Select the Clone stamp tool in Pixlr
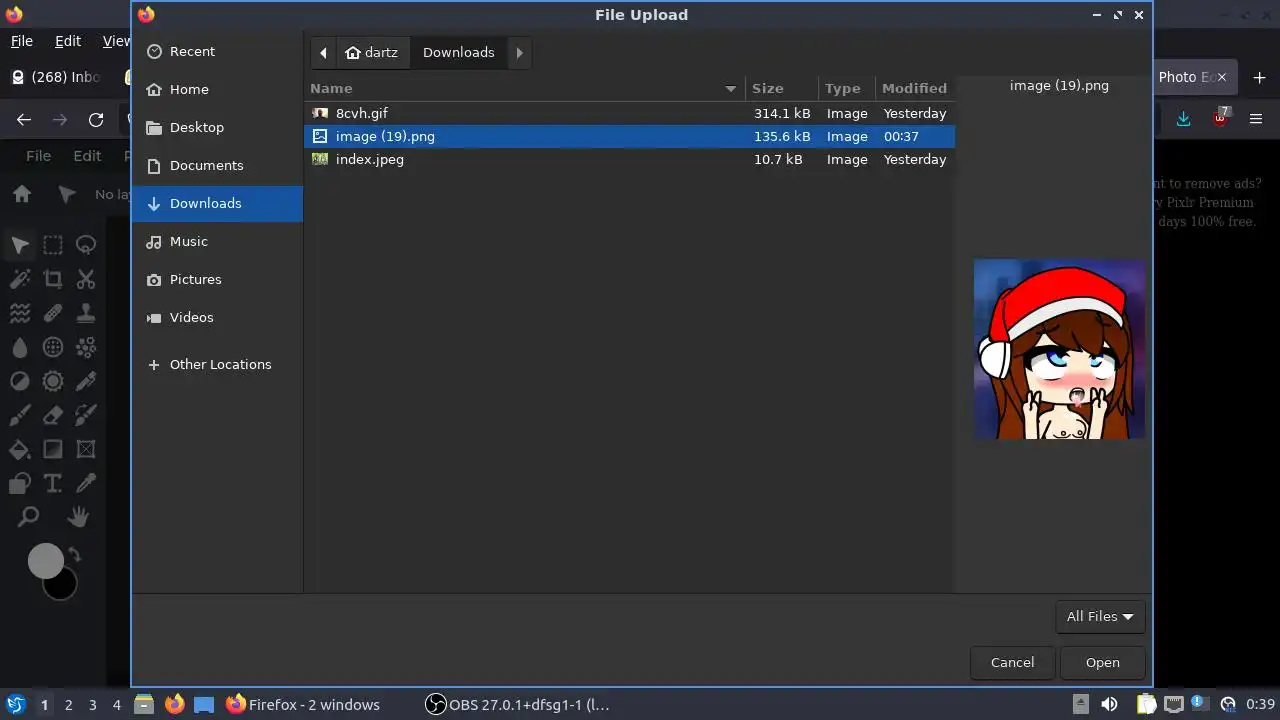Screen dimensions: 1280x720 (x=86, y=313)
